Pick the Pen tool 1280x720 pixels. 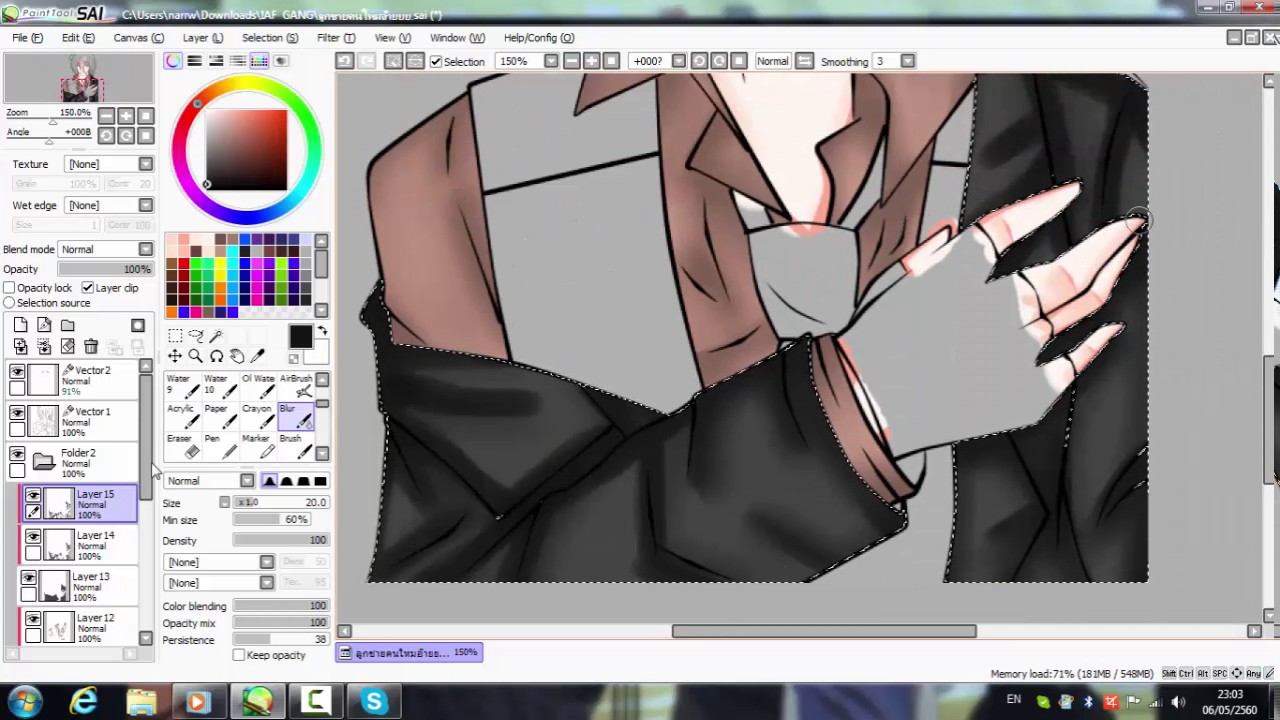pos(220,446)
